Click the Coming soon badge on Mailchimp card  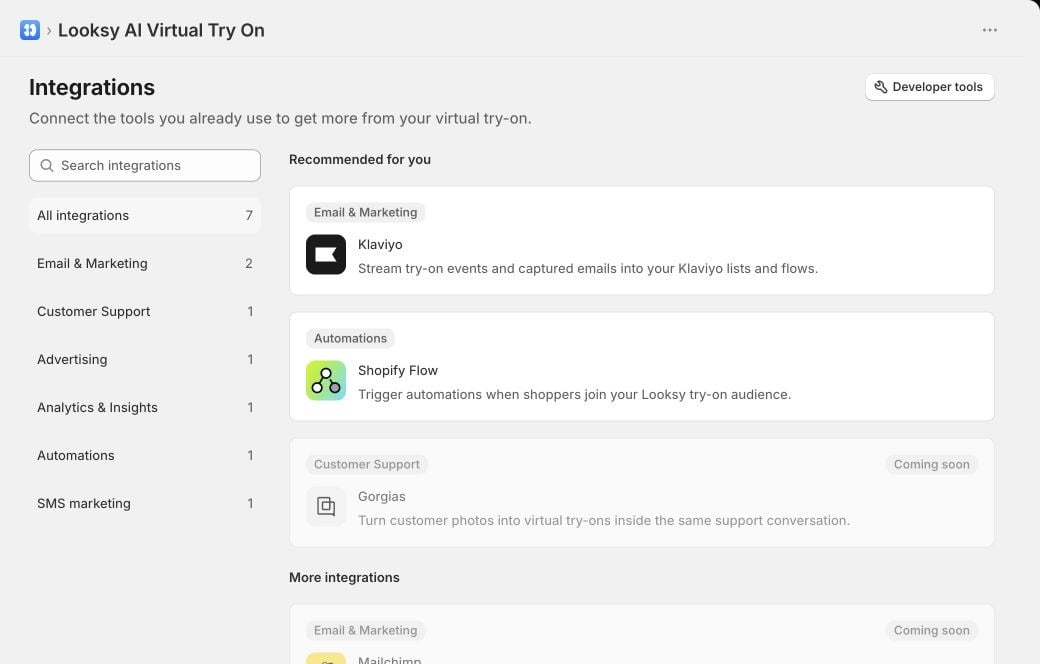(931, 630)
